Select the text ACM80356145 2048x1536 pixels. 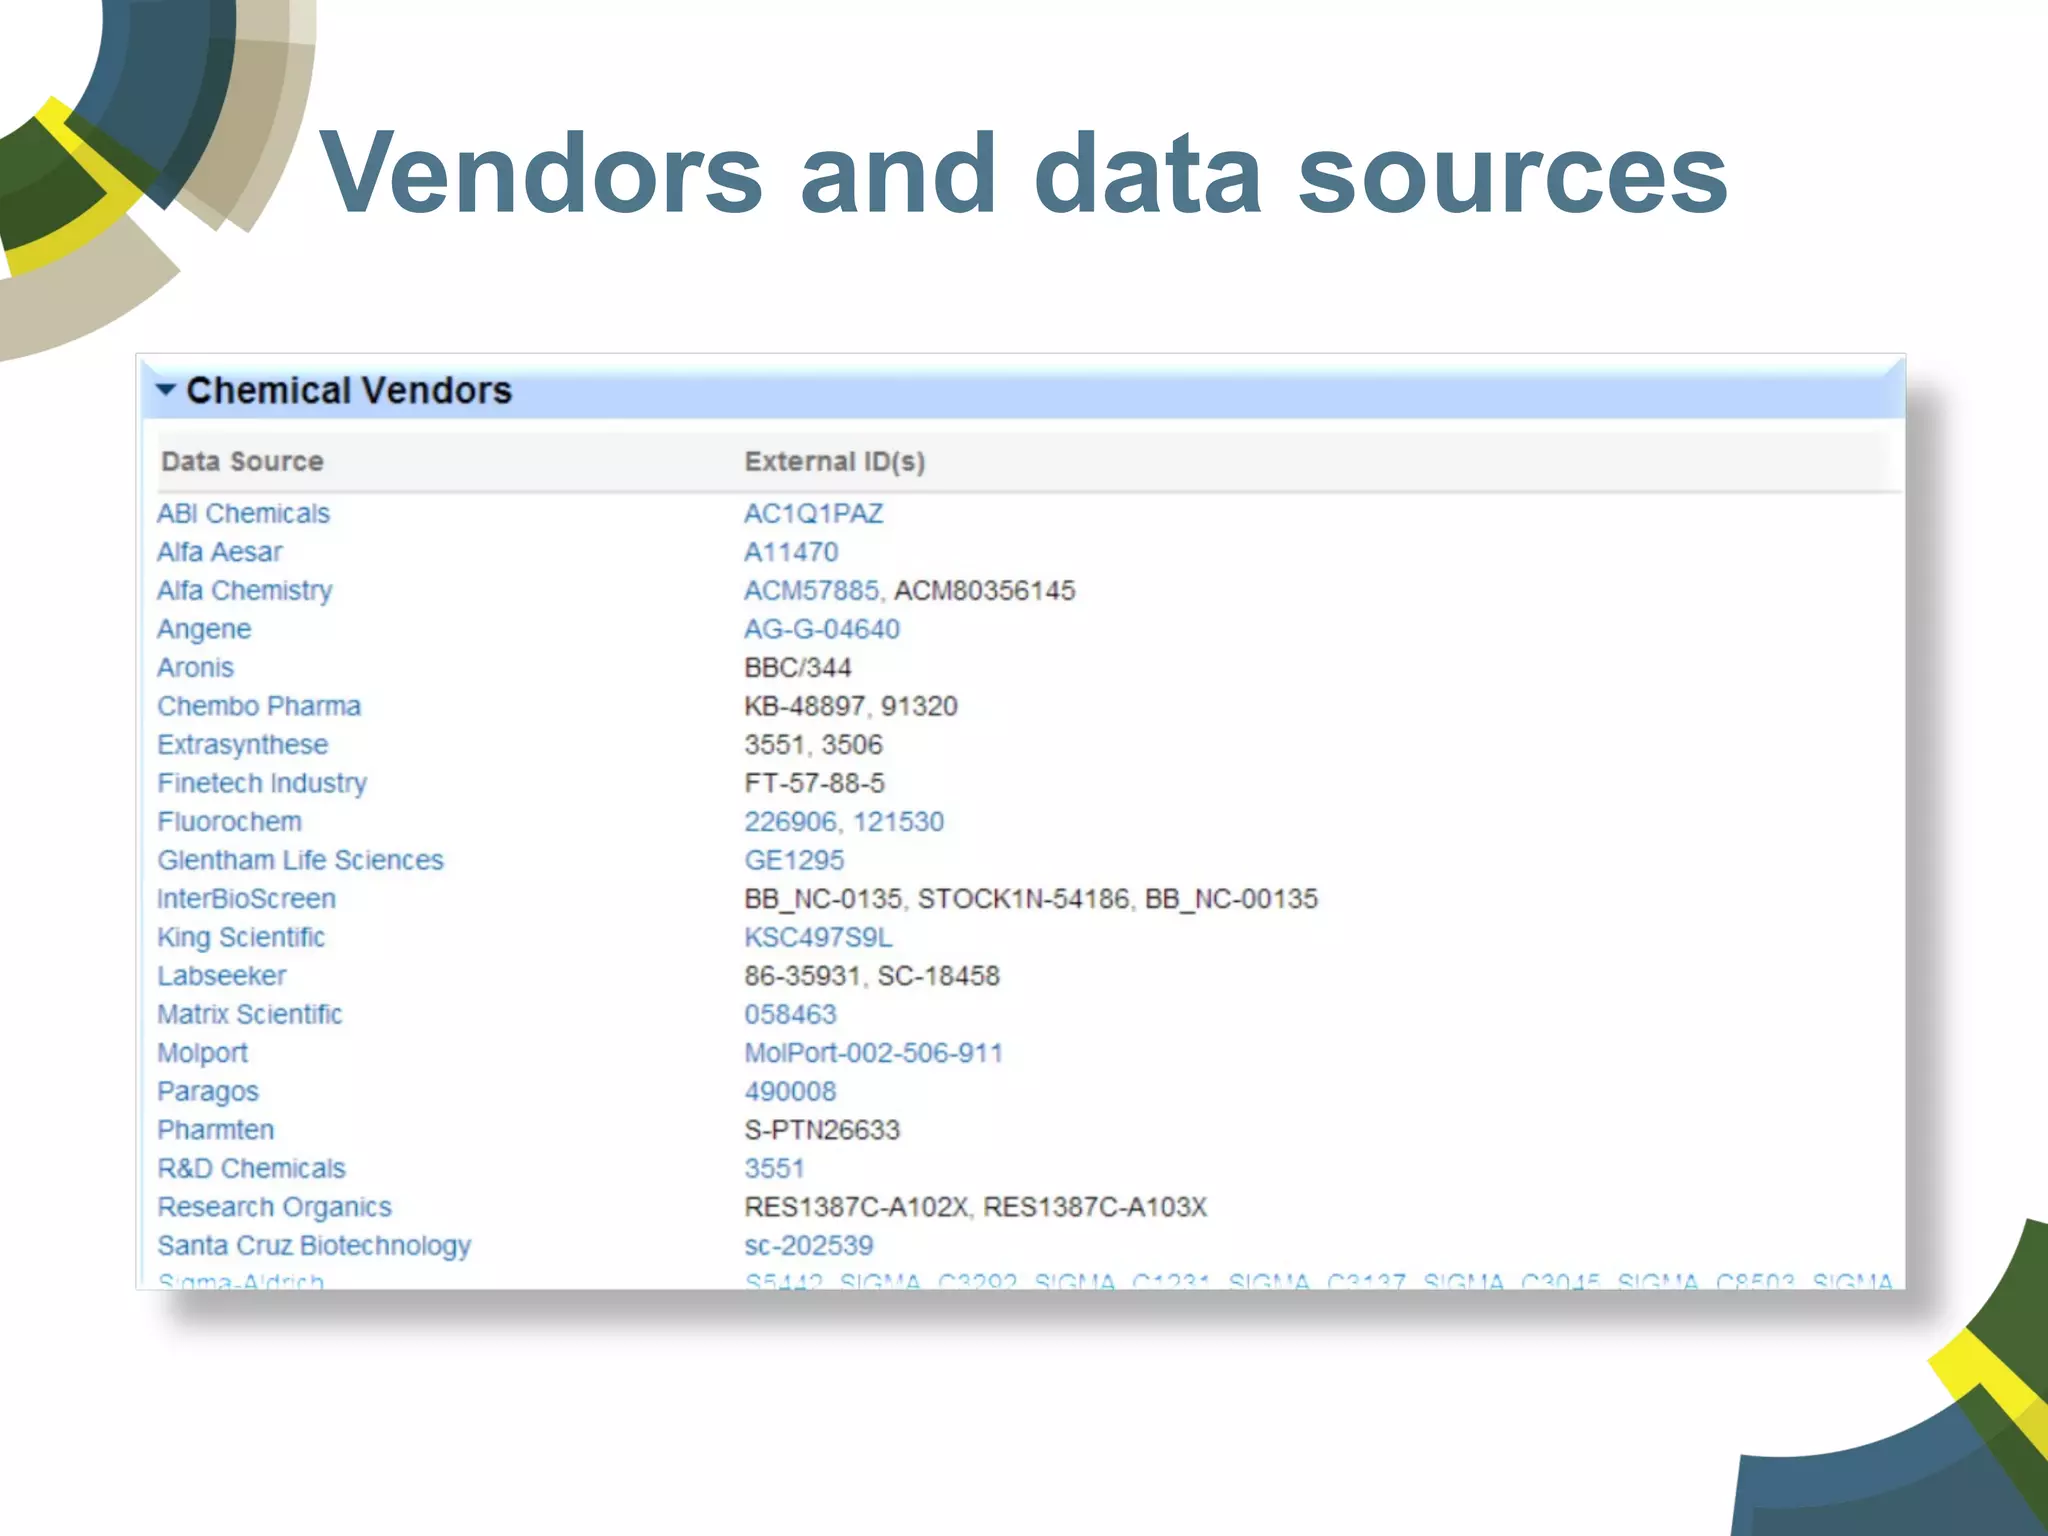point(984,591)
